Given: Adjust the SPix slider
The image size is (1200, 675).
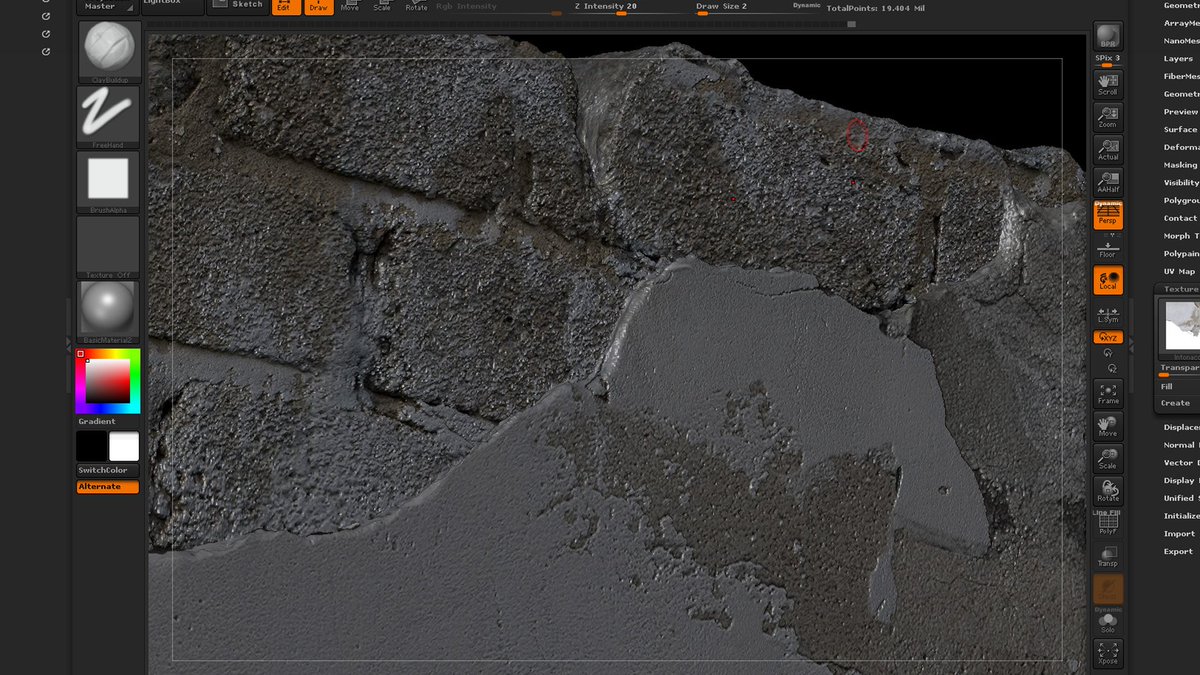Looking at the screenshot, I should click(x=1108, y=60).
